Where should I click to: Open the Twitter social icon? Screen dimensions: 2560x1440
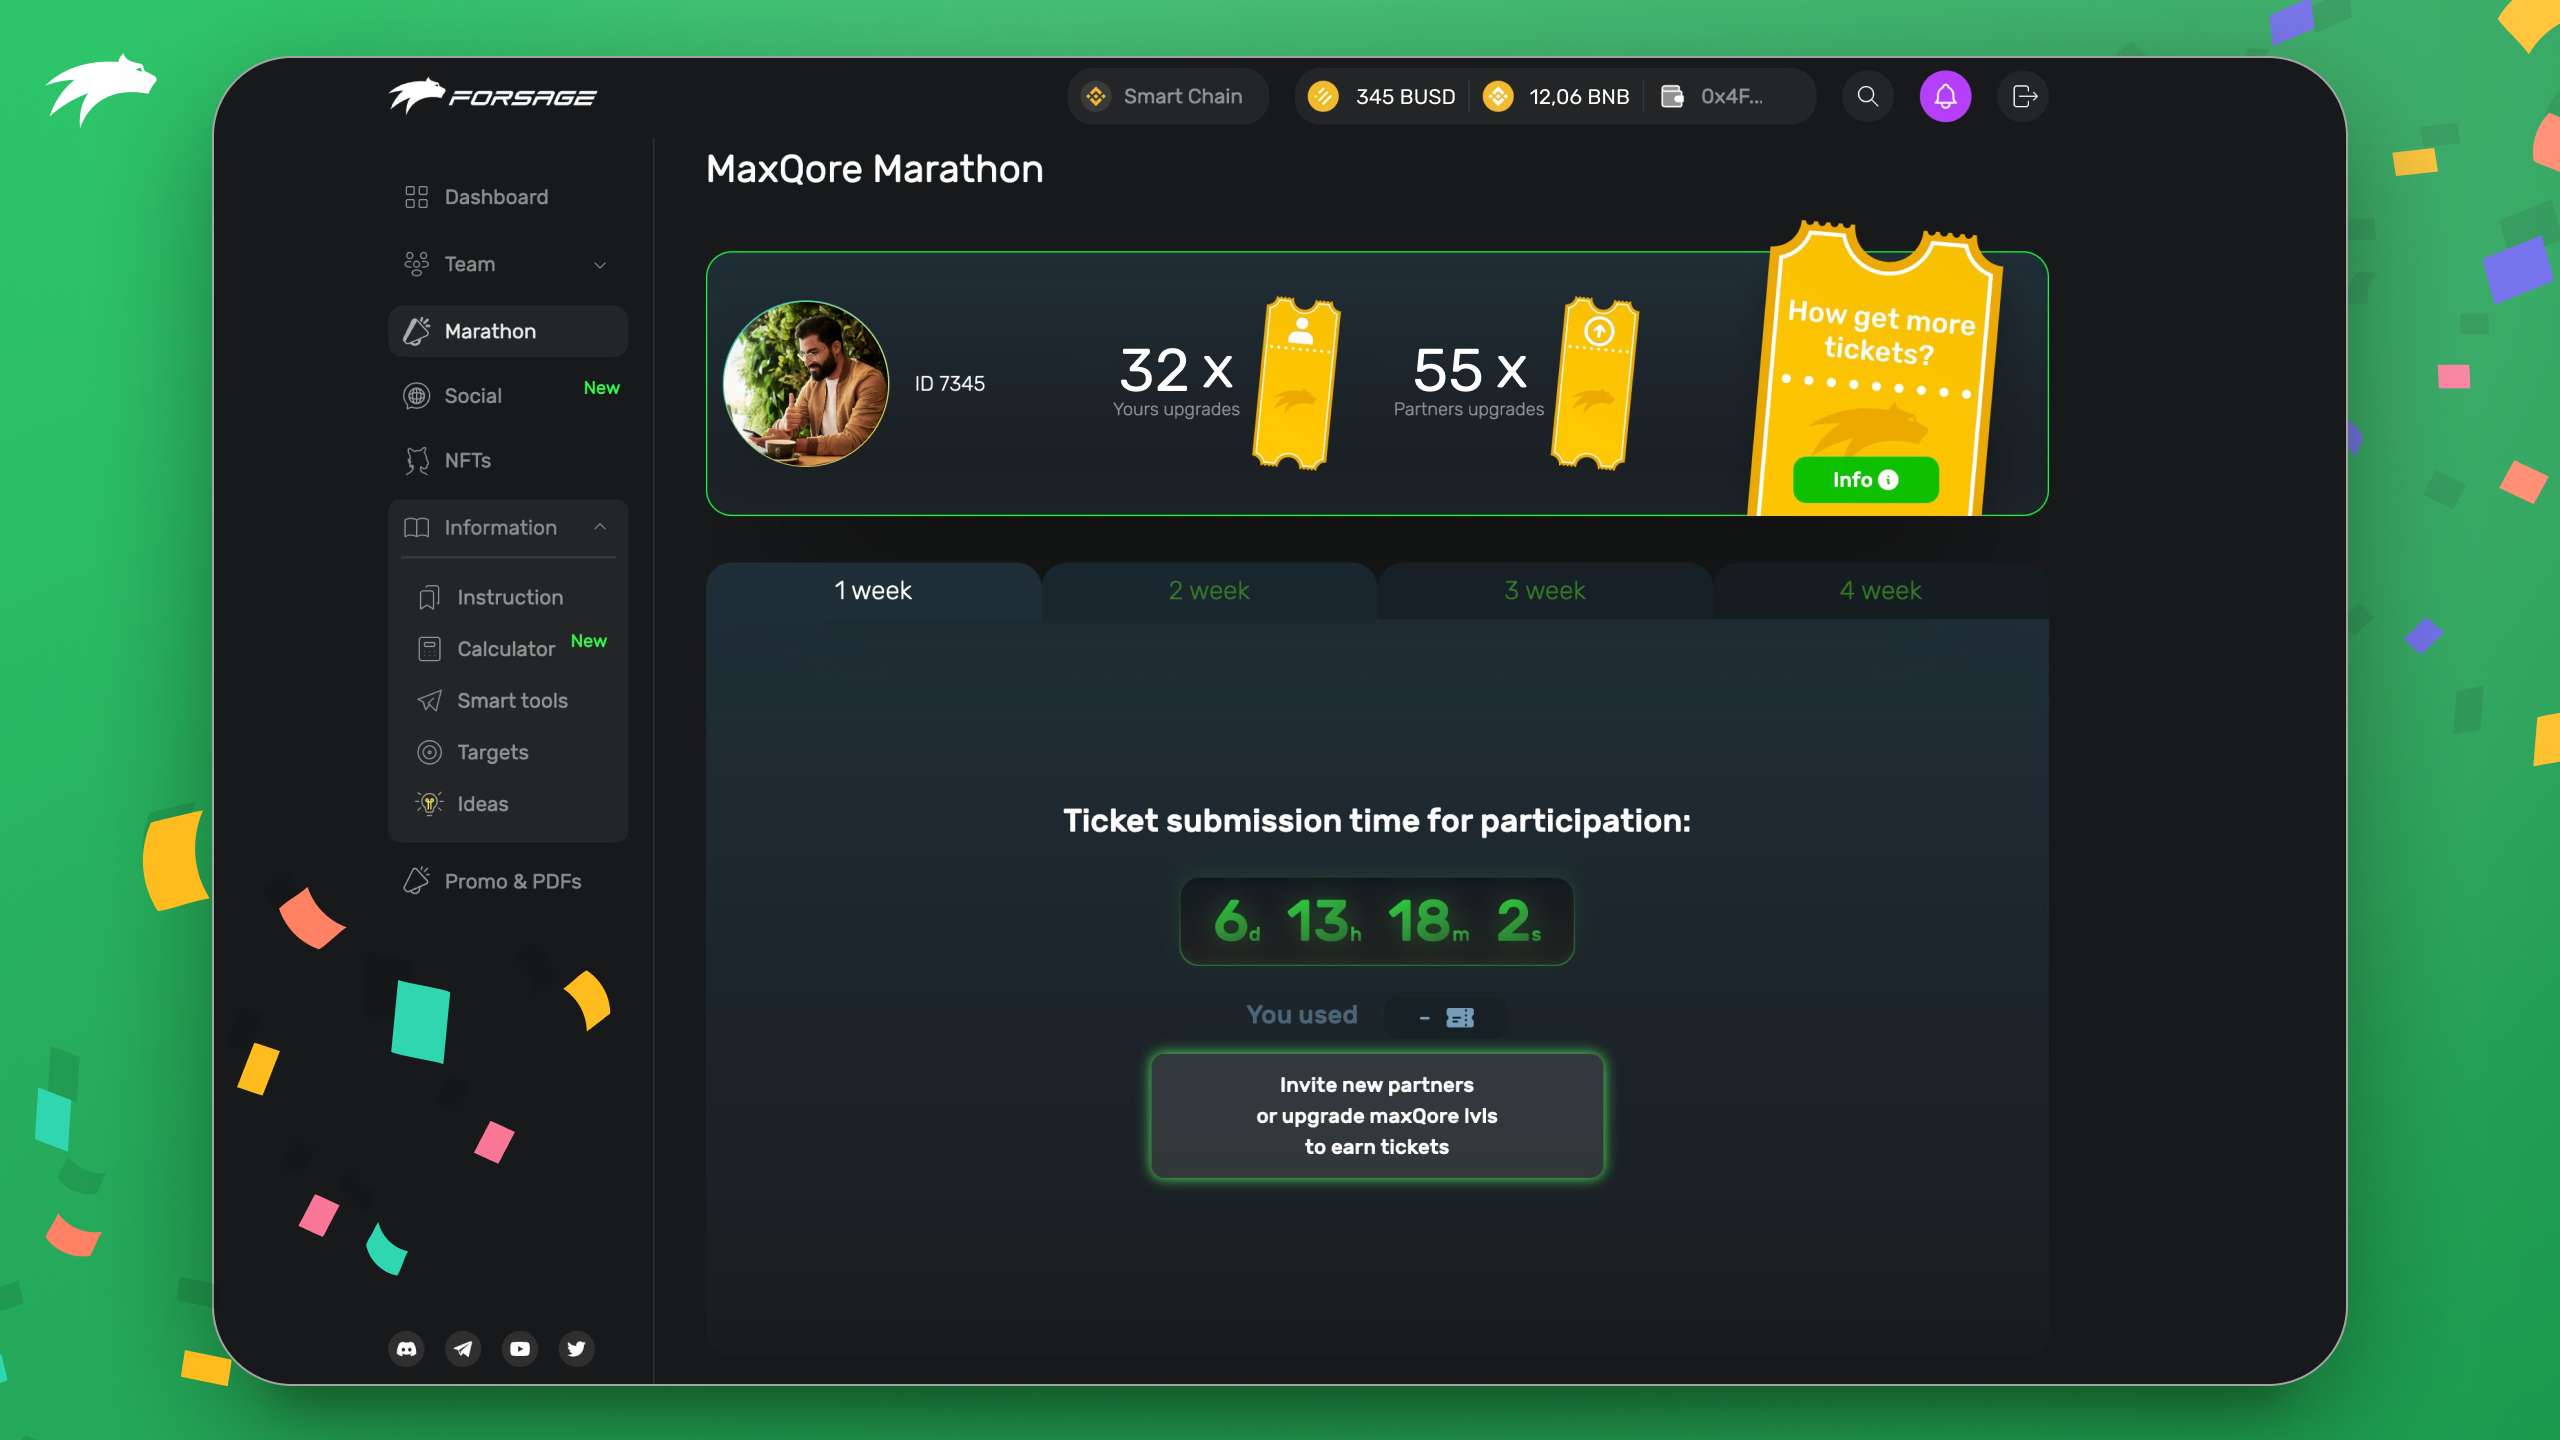577,1348
